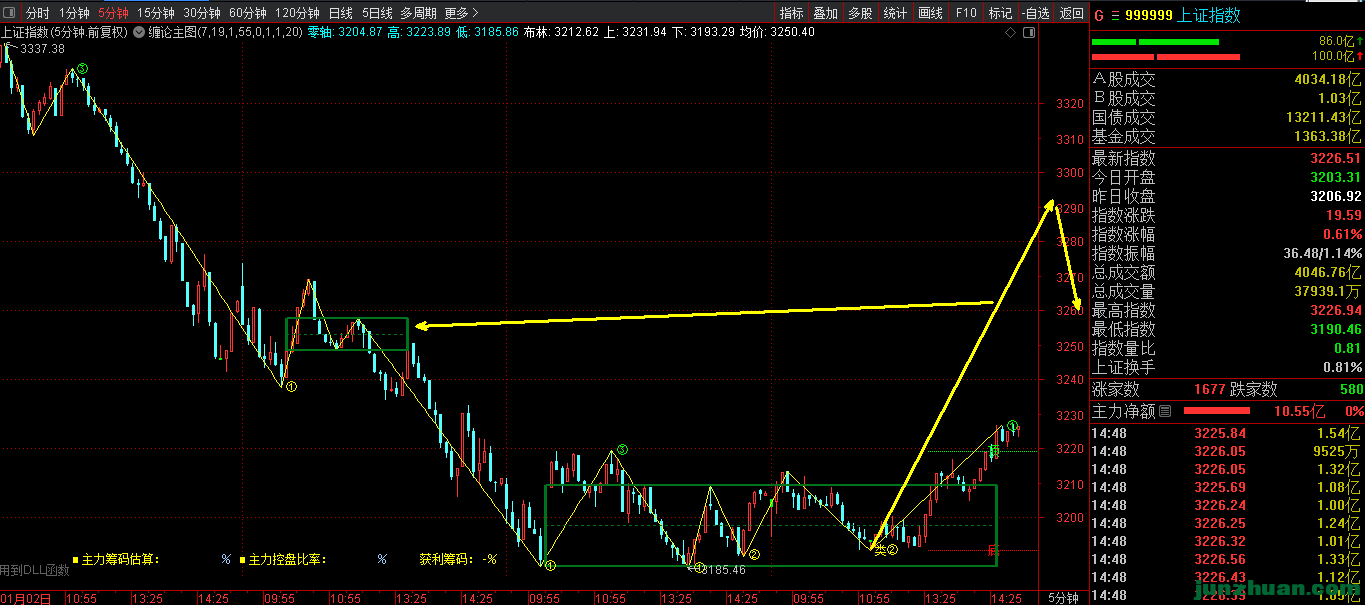Click the 100.0亿 sell volume value
1365x605 pixels.
pyautogui.click(x=1333, y=56)
